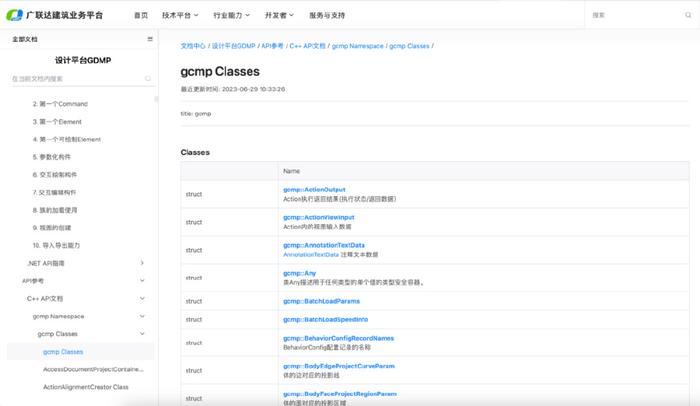This screenshot has width=700, height=406.
Task: Open the 服务与支持 menu item
Action: [327, 15]
